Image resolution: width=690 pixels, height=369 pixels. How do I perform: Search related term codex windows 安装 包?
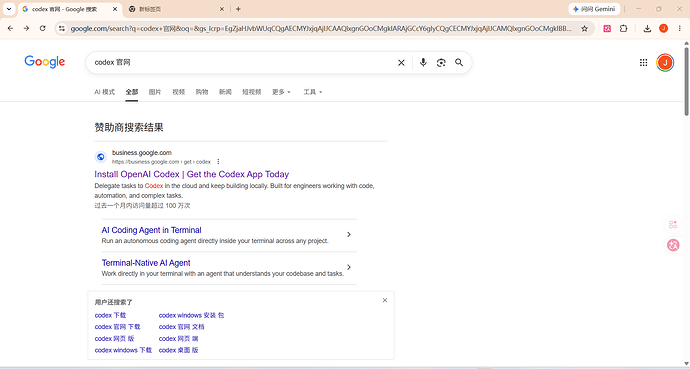[x=191, y=315]
